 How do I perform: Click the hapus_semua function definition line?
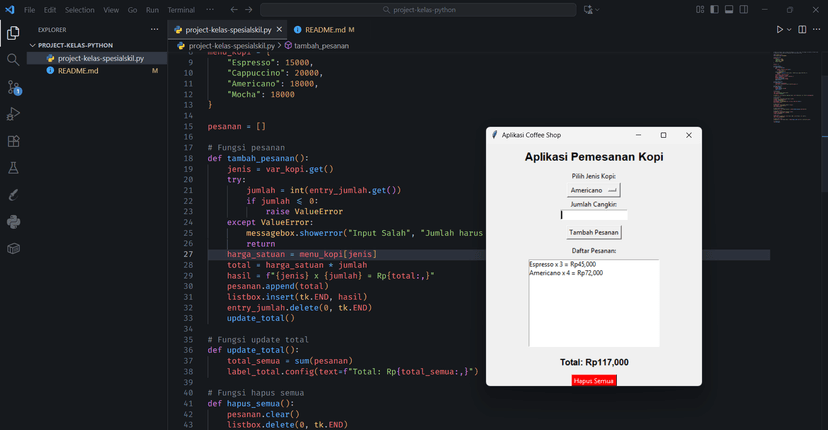click(x=251, y=404)
